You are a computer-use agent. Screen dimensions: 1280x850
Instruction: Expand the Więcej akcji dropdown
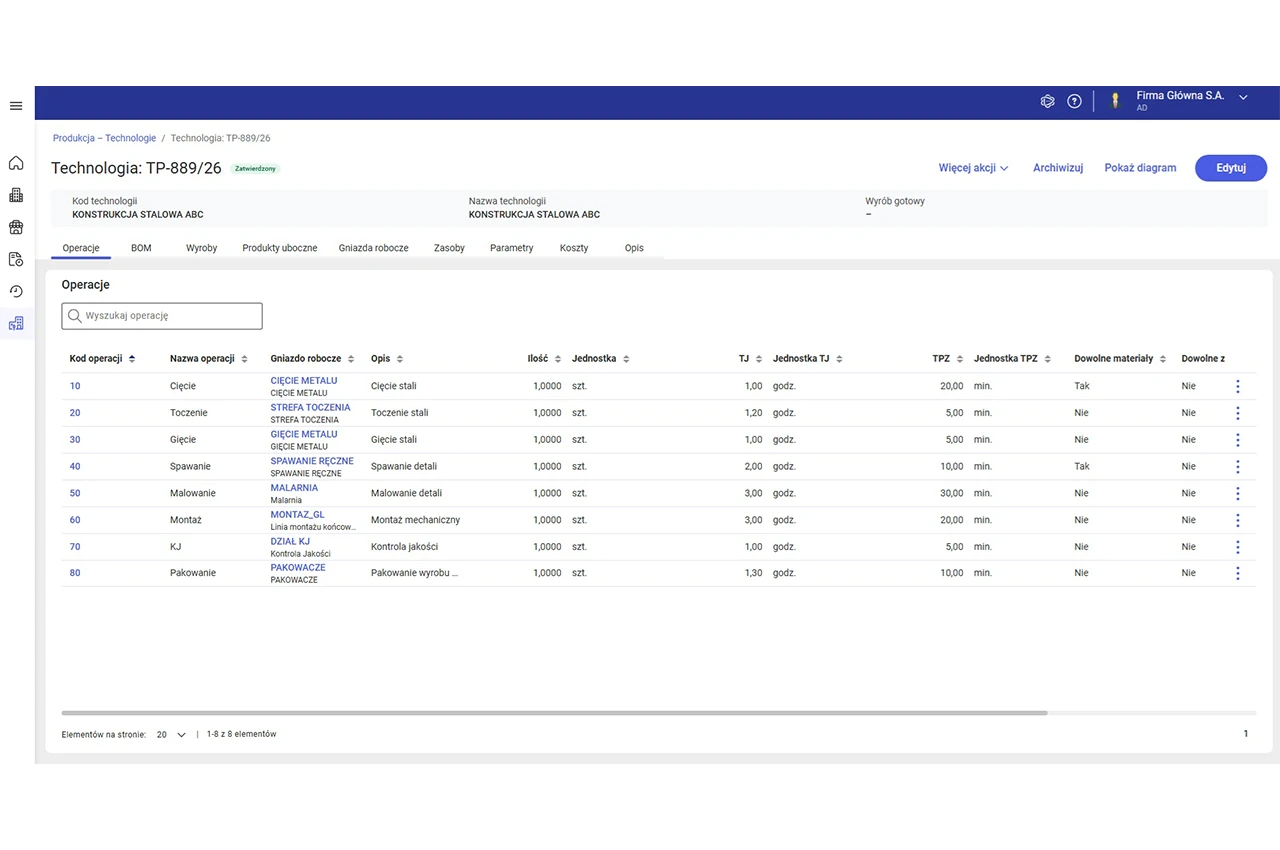973,168
